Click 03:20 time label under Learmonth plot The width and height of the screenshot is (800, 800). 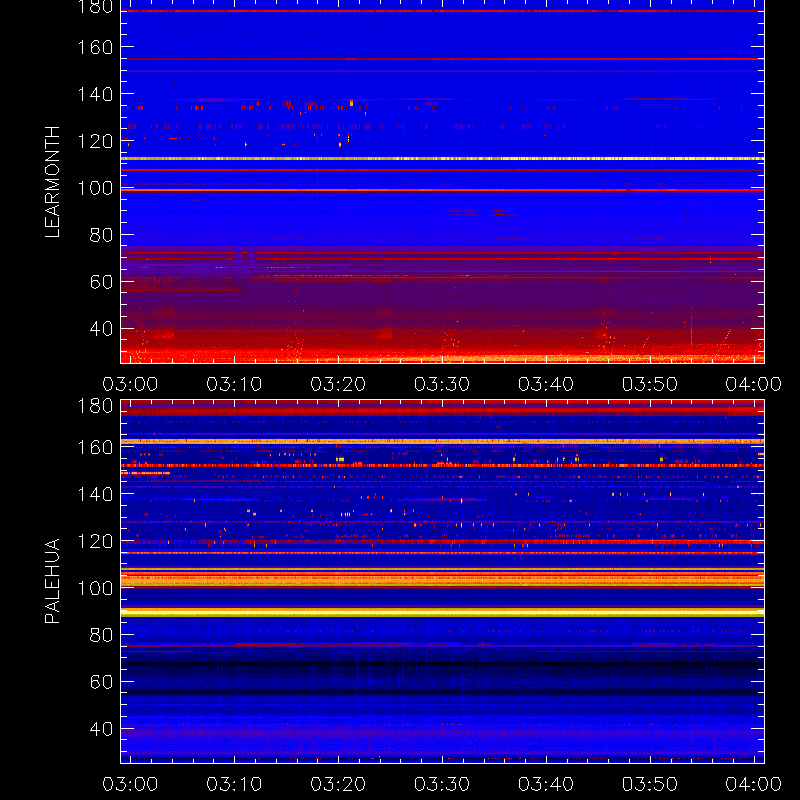(x=338, y=384)
